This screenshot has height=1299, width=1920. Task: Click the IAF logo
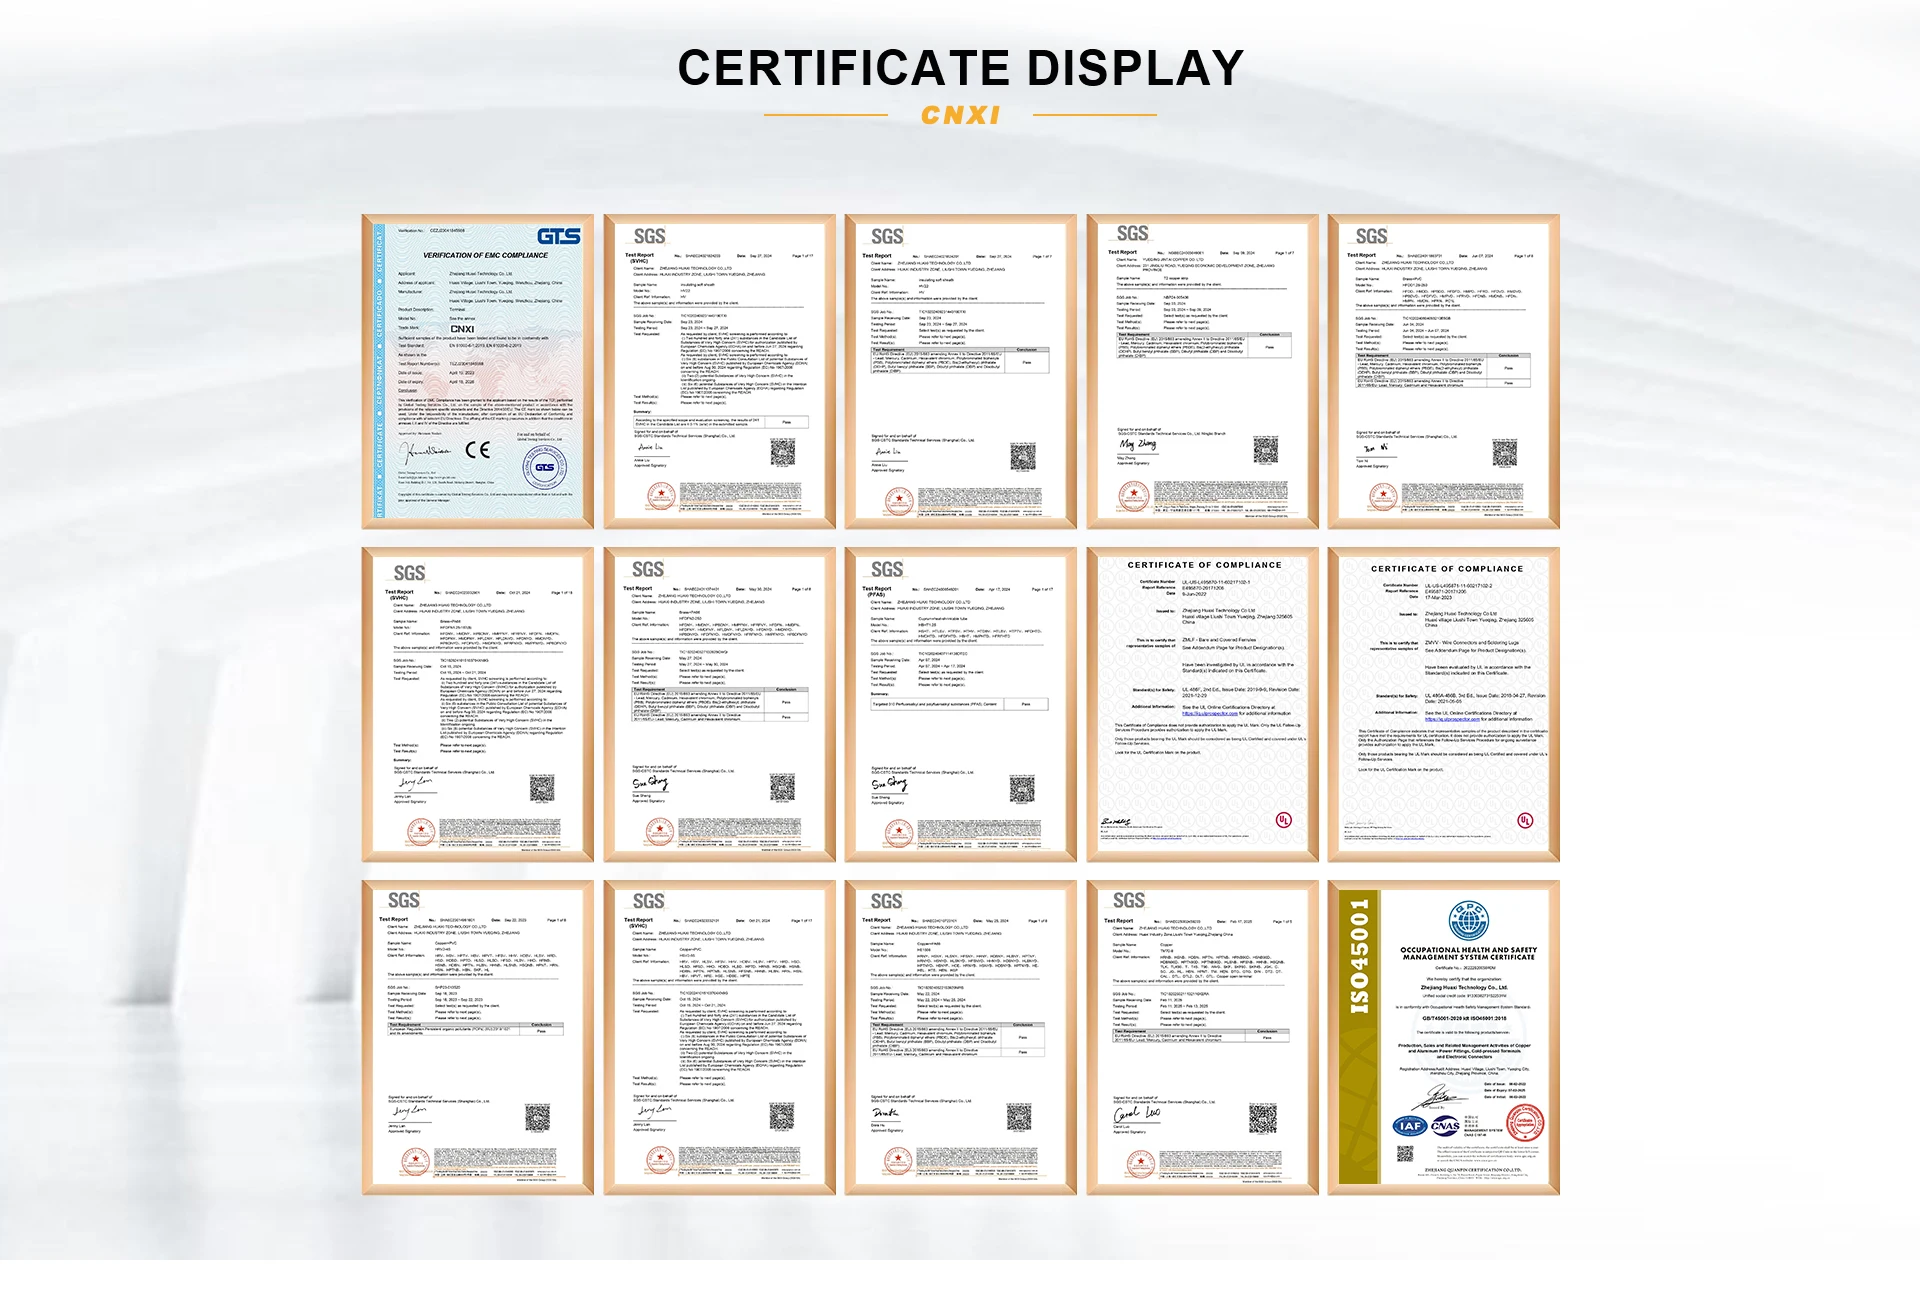(1410, 1126)
